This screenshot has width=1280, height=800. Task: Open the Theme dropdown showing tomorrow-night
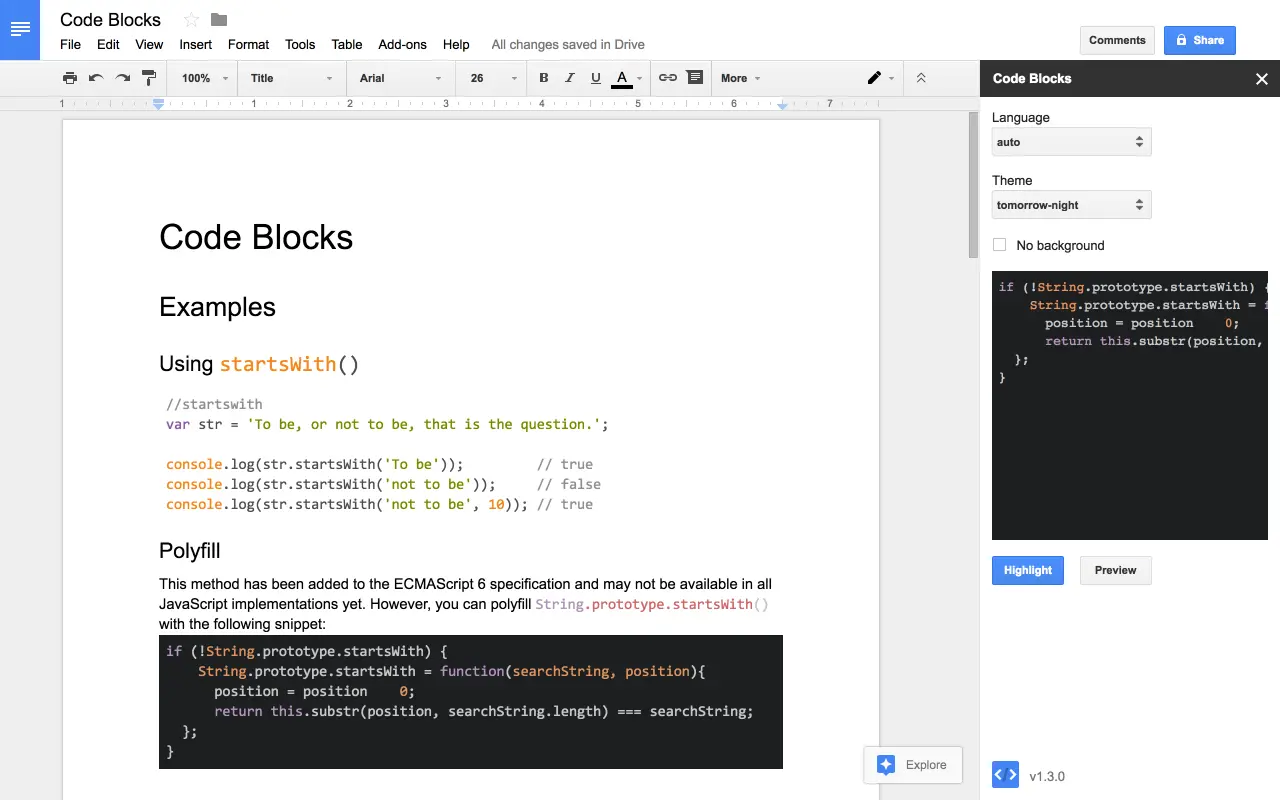(x=1071, y=204)
